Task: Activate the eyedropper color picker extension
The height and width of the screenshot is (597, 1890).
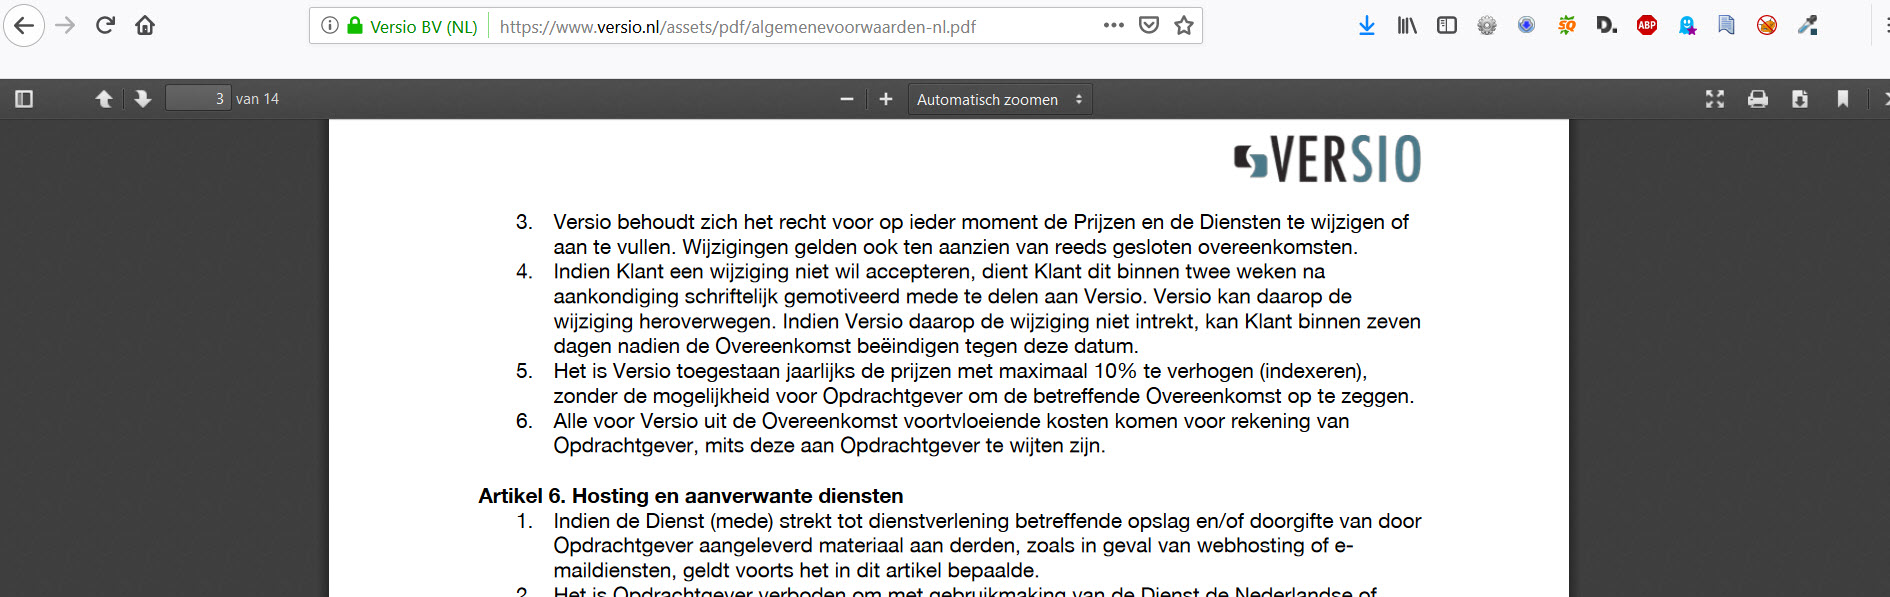Action: click(1807, 26)
